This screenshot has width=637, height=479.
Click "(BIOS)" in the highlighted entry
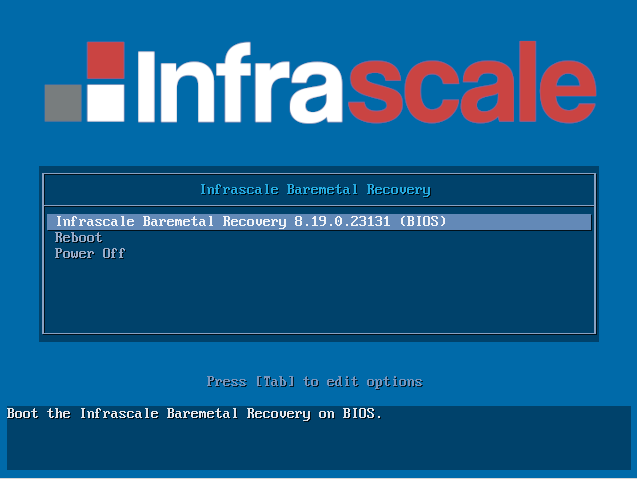click(421, 221)
